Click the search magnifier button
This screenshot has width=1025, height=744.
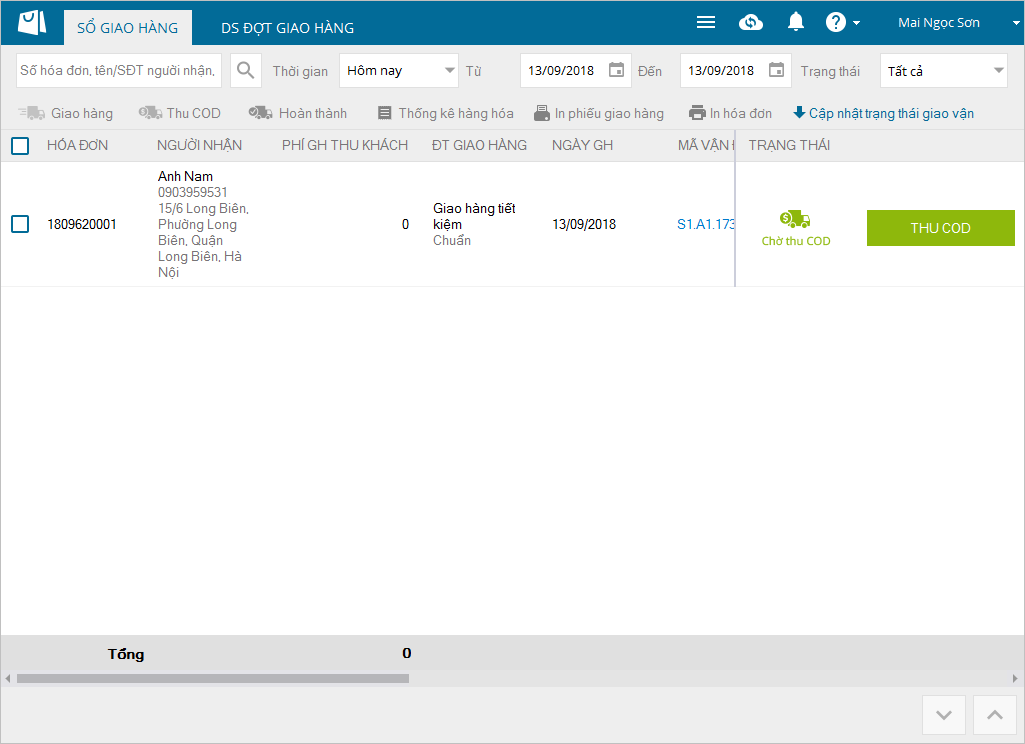[x=246, y=70]
